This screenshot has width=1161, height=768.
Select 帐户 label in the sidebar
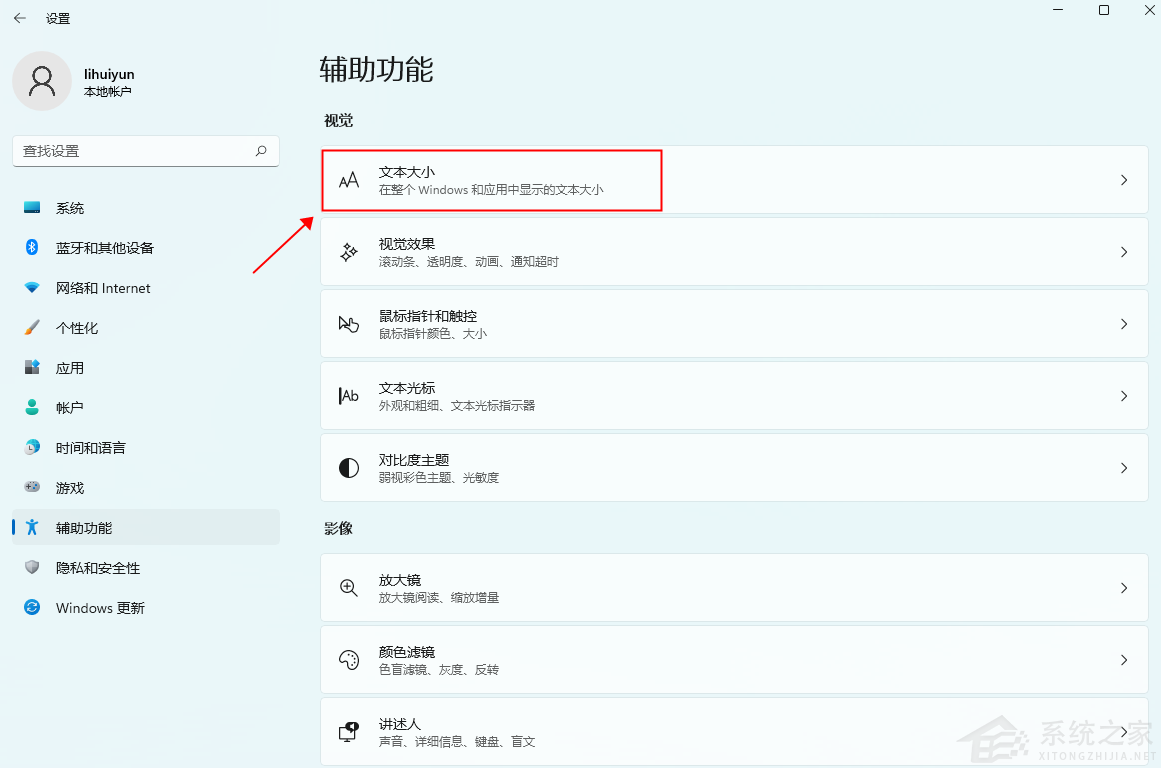pos(70,408)
